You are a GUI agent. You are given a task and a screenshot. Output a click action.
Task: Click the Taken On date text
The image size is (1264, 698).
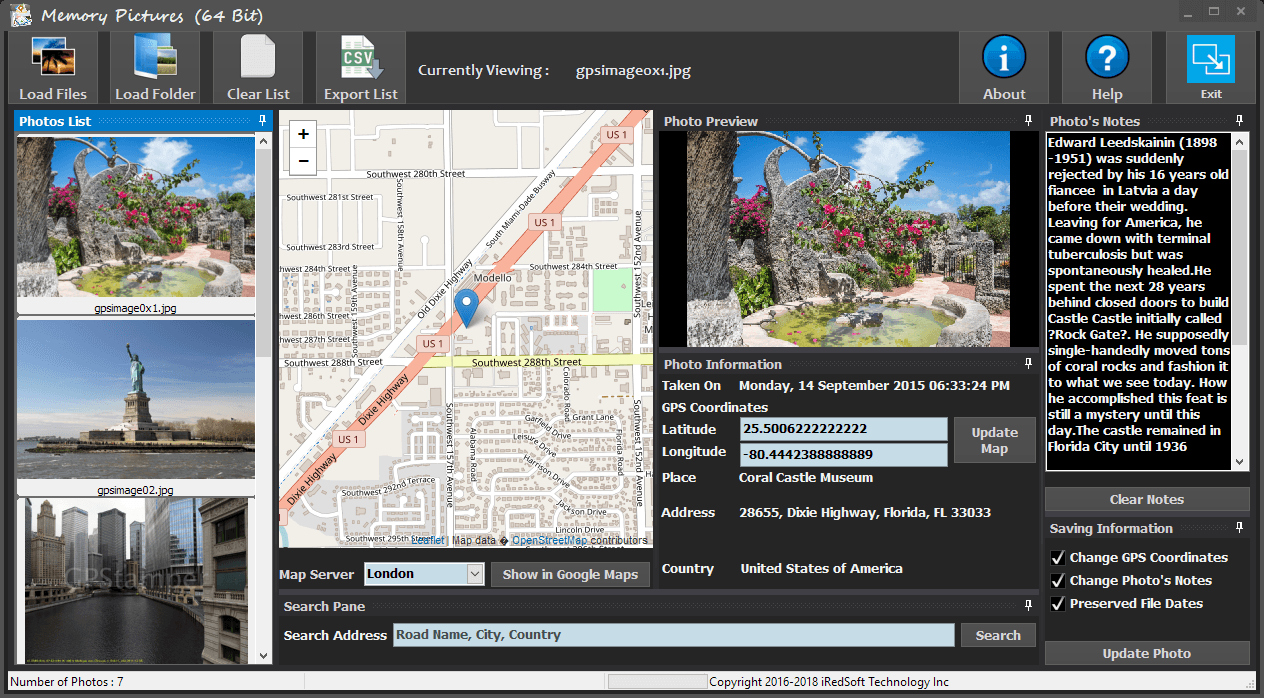tap(874, 385)
